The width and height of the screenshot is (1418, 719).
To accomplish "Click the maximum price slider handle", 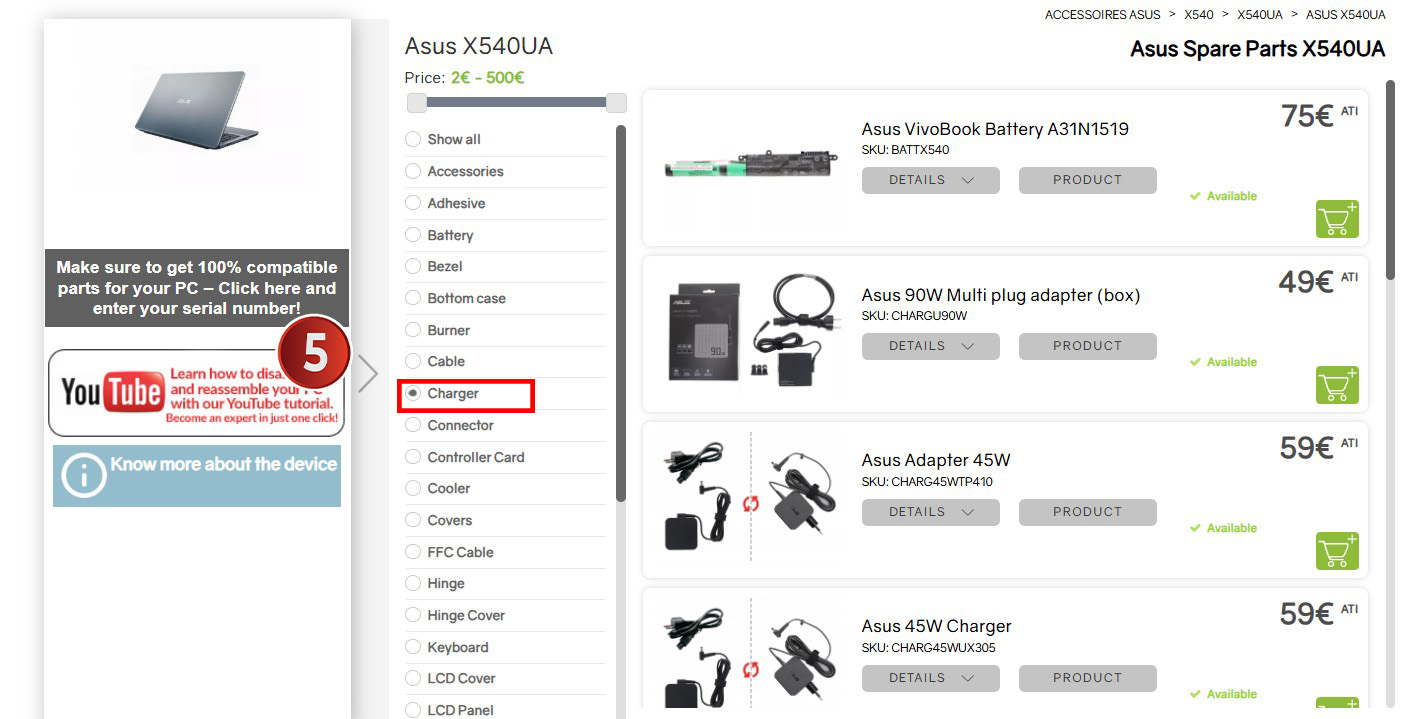I will [x=616, y=102].
